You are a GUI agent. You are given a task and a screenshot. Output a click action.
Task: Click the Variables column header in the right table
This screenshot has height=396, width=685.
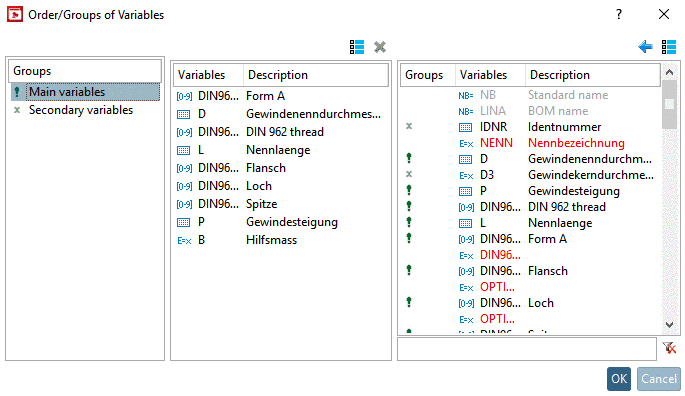tap(490, 75)
